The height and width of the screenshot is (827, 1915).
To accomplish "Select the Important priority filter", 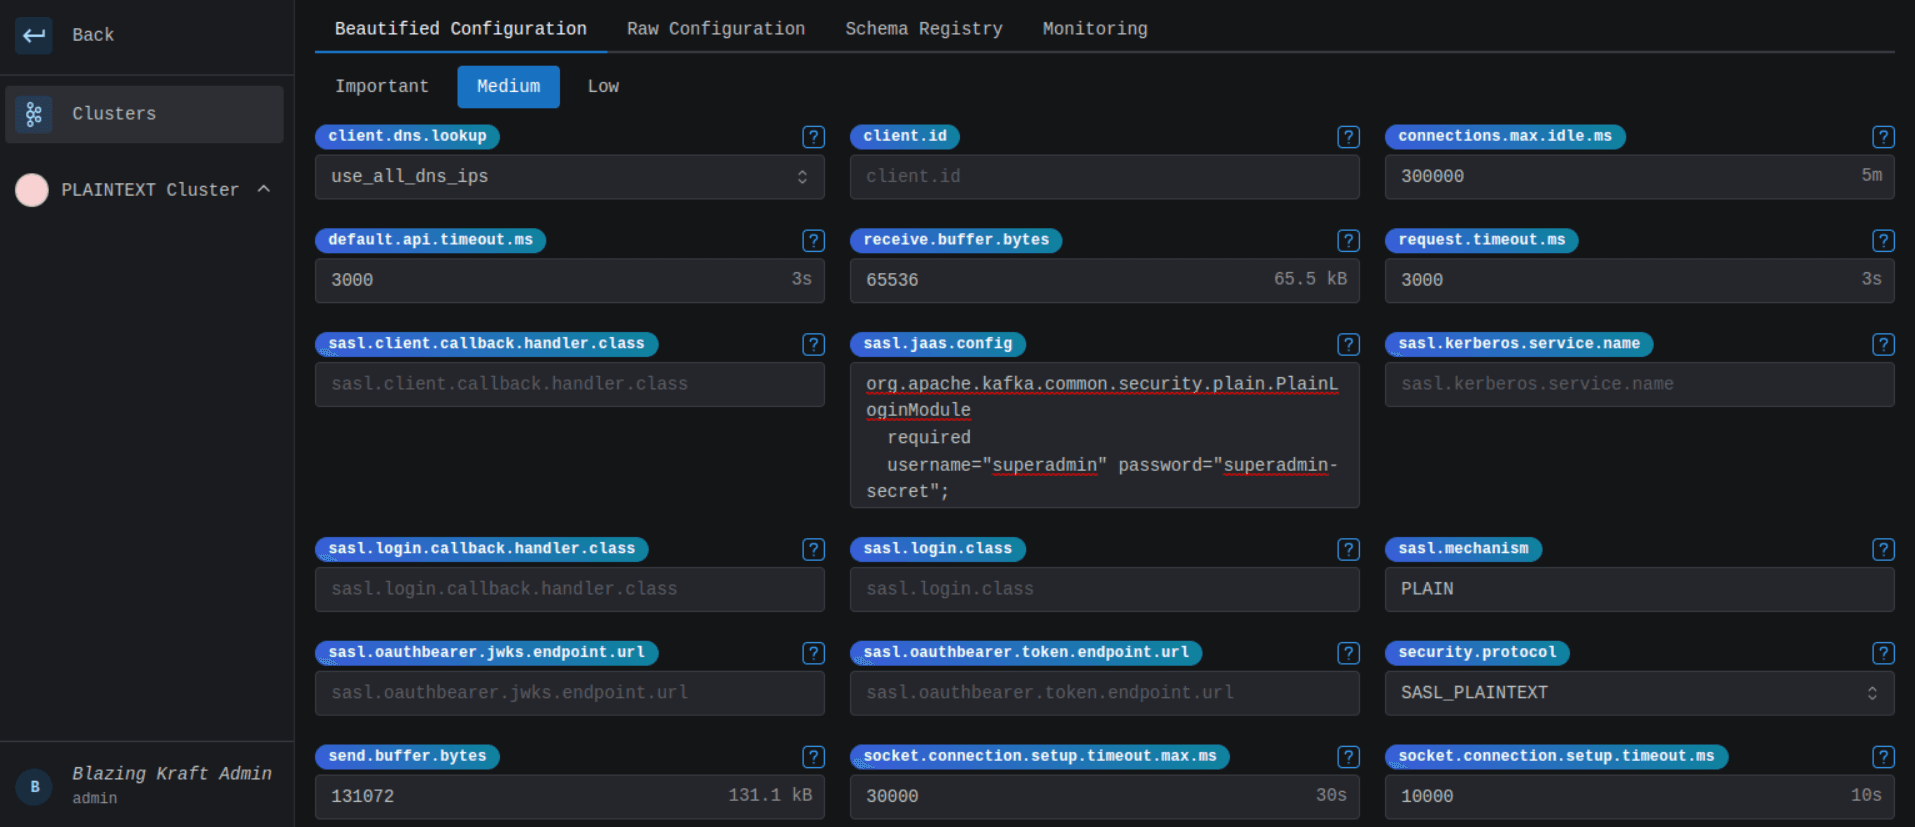I will coord(382,87).
